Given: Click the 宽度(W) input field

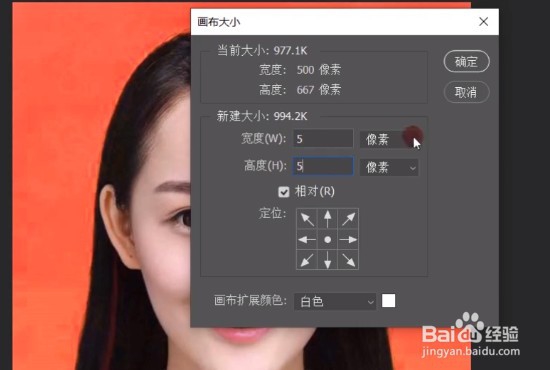Looking at the screenshot, I should coord(323,139).
